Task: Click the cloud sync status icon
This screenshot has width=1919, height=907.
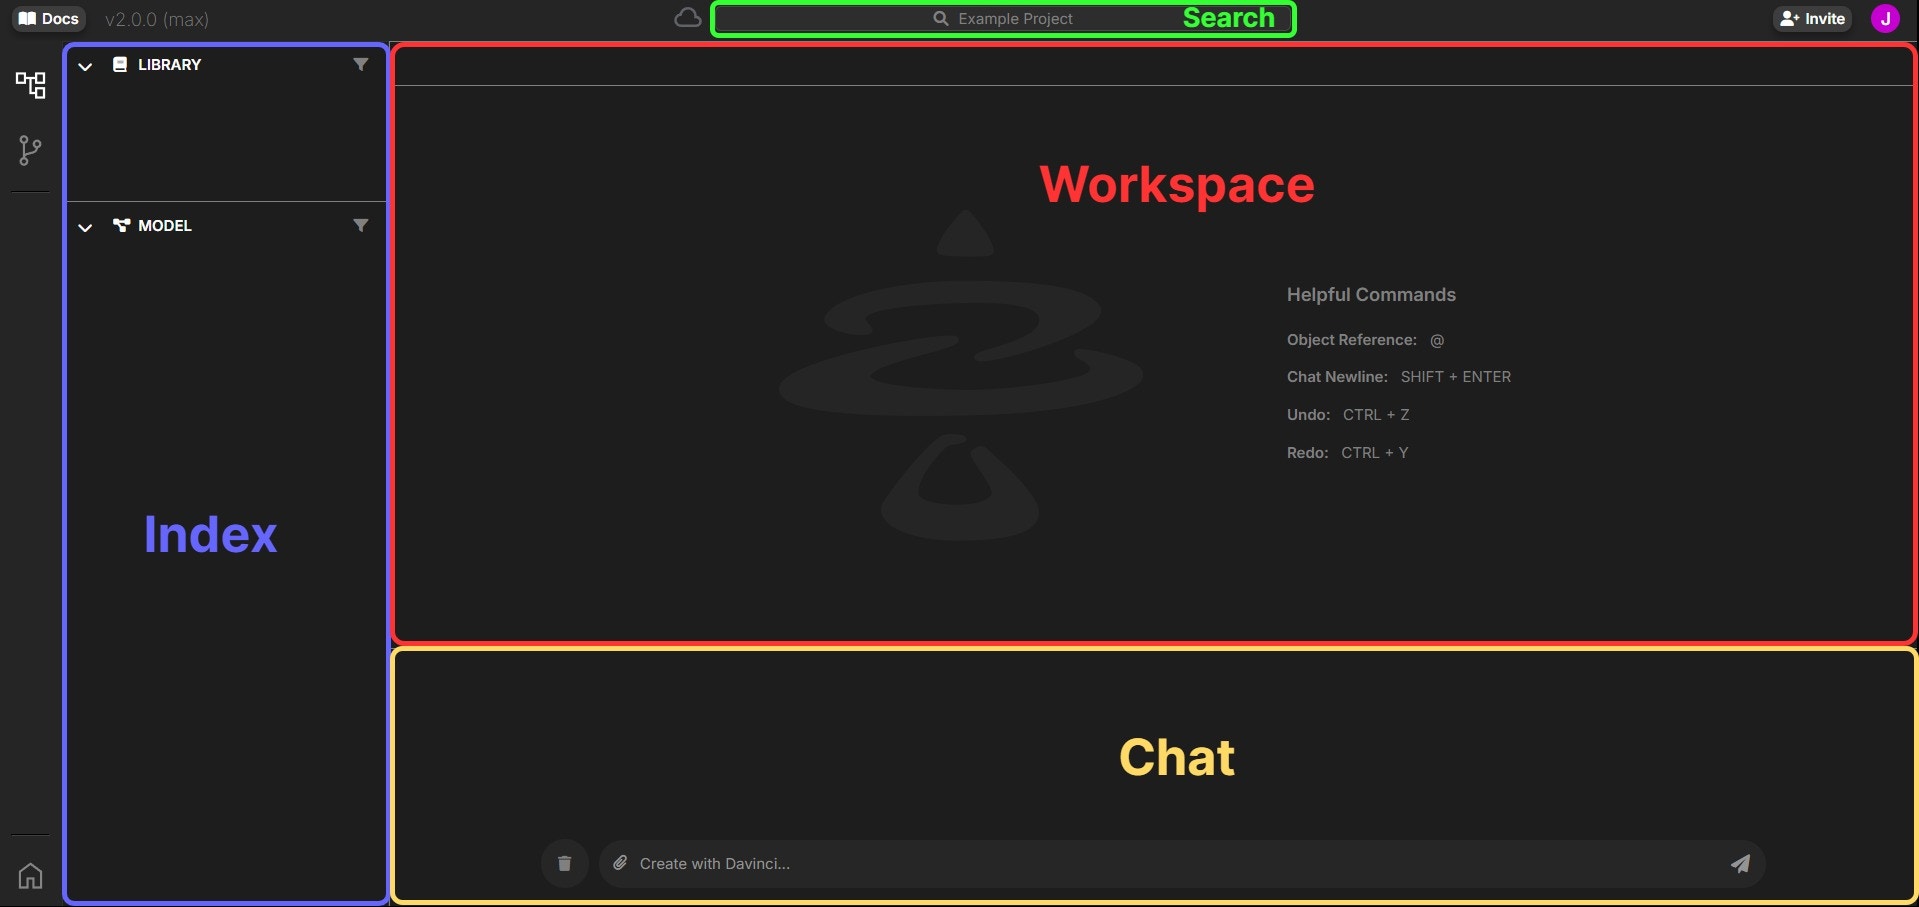Action: point(687,18)
